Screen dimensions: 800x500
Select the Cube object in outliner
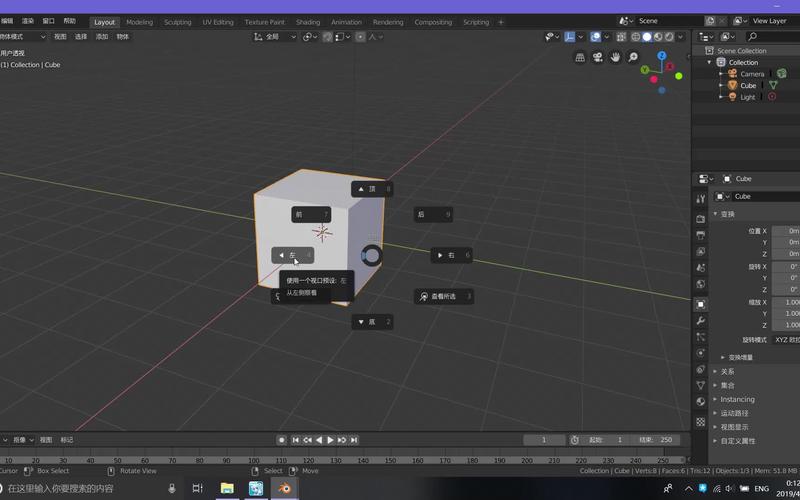(x=748, y=85)
